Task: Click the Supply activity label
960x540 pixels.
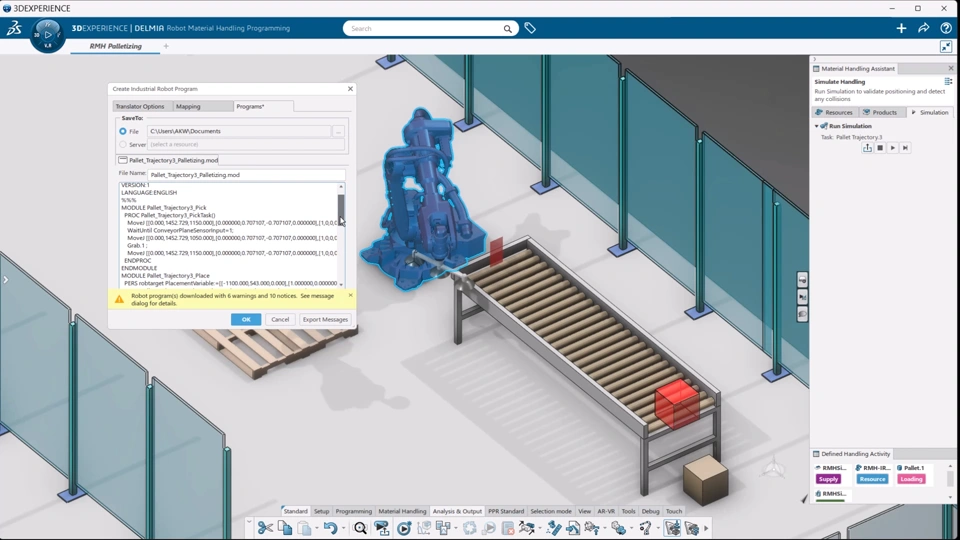Action: [828, 479]
